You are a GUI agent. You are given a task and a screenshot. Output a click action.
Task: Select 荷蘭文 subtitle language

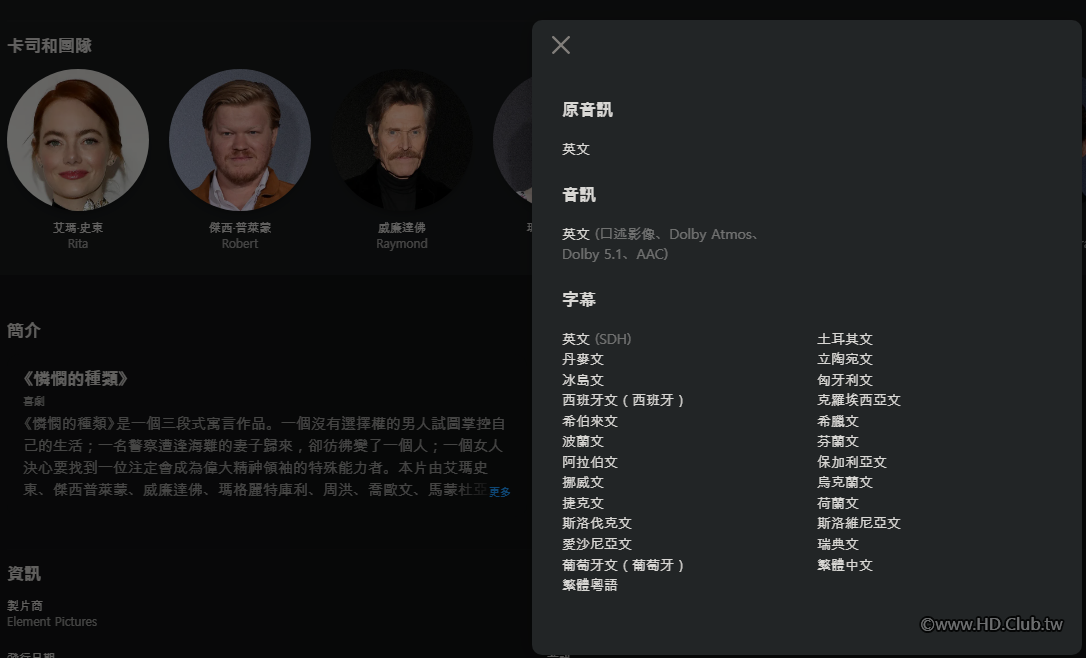(836, 503)
